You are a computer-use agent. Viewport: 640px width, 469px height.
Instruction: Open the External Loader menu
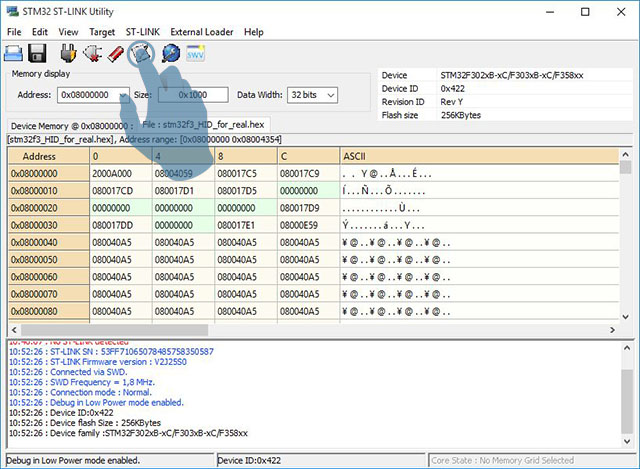[x=202, y=32]
